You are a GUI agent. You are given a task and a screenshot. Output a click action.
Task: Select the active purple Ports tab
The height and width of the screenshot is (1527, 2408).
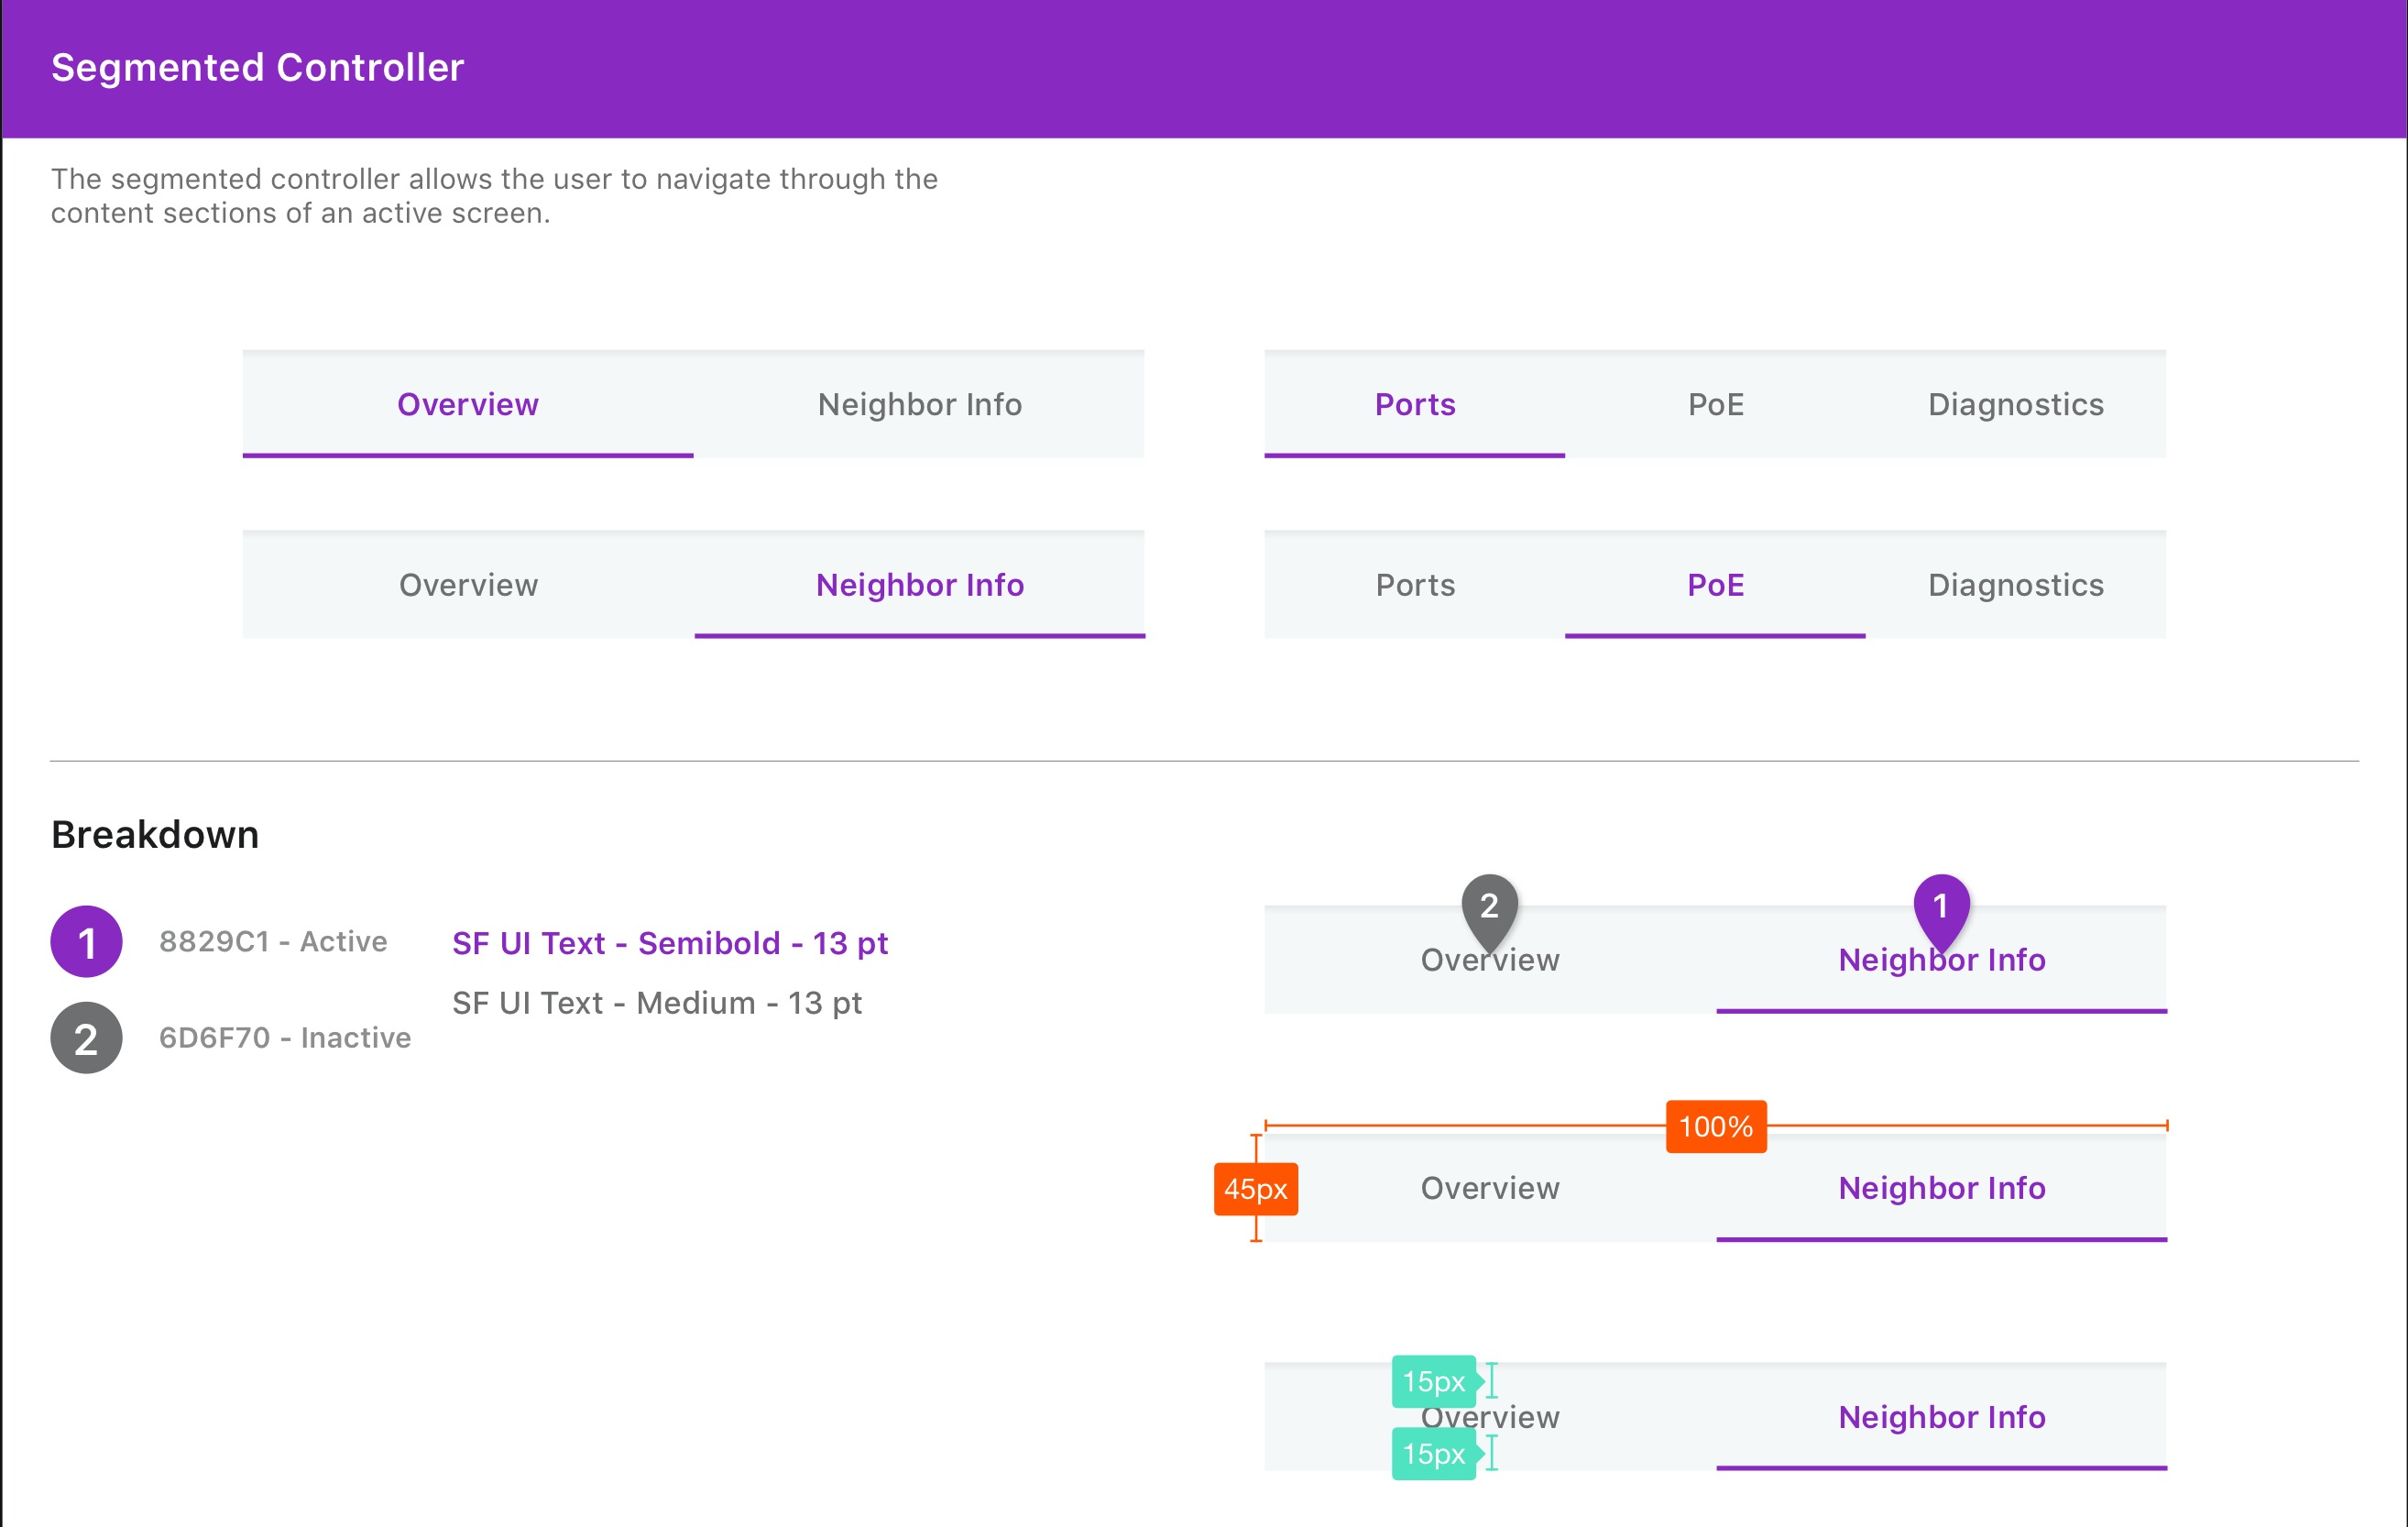[1414, 404]
